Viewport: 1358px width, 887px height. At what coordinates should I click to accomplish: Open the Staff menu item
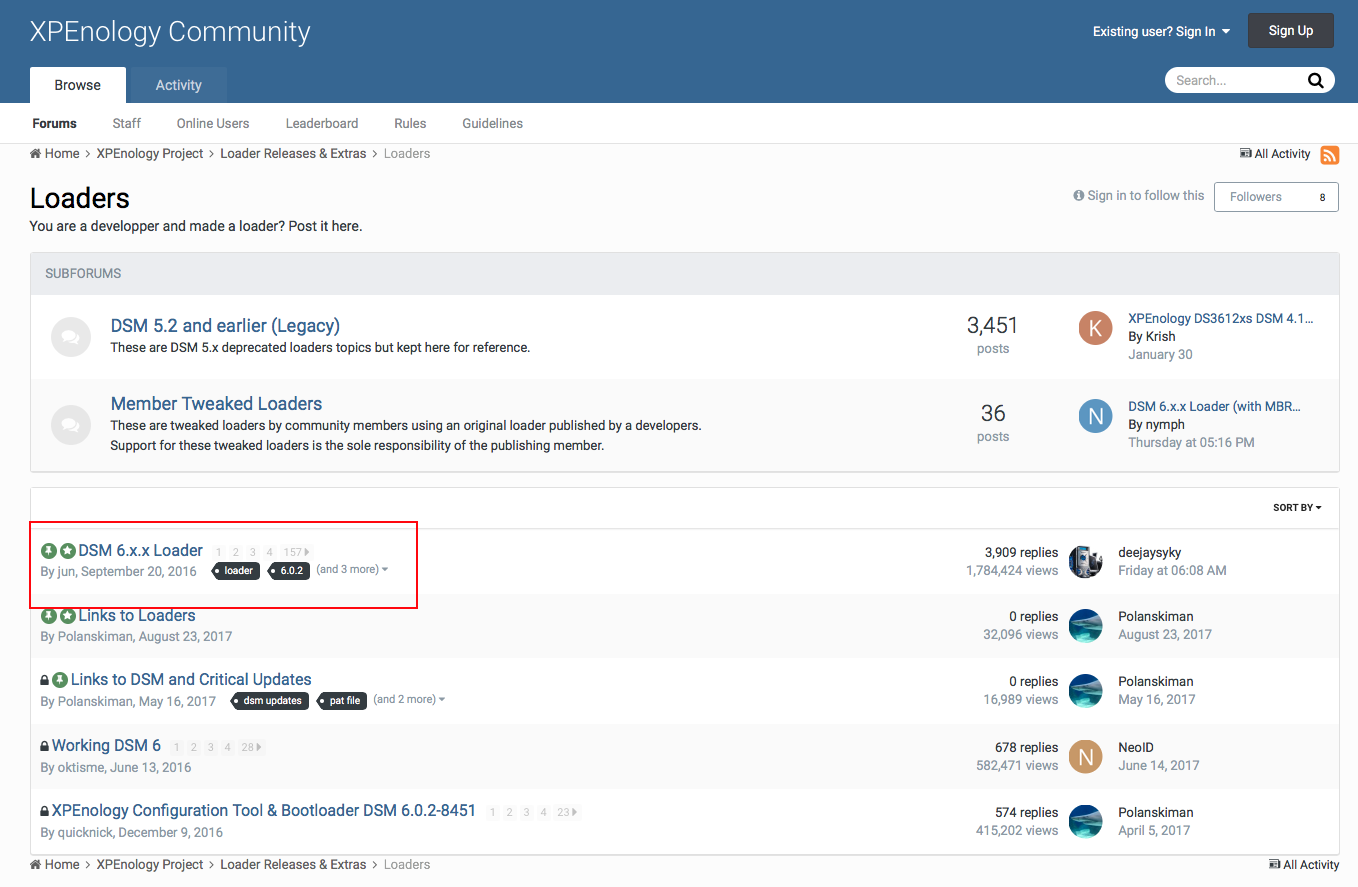point(127,123)
